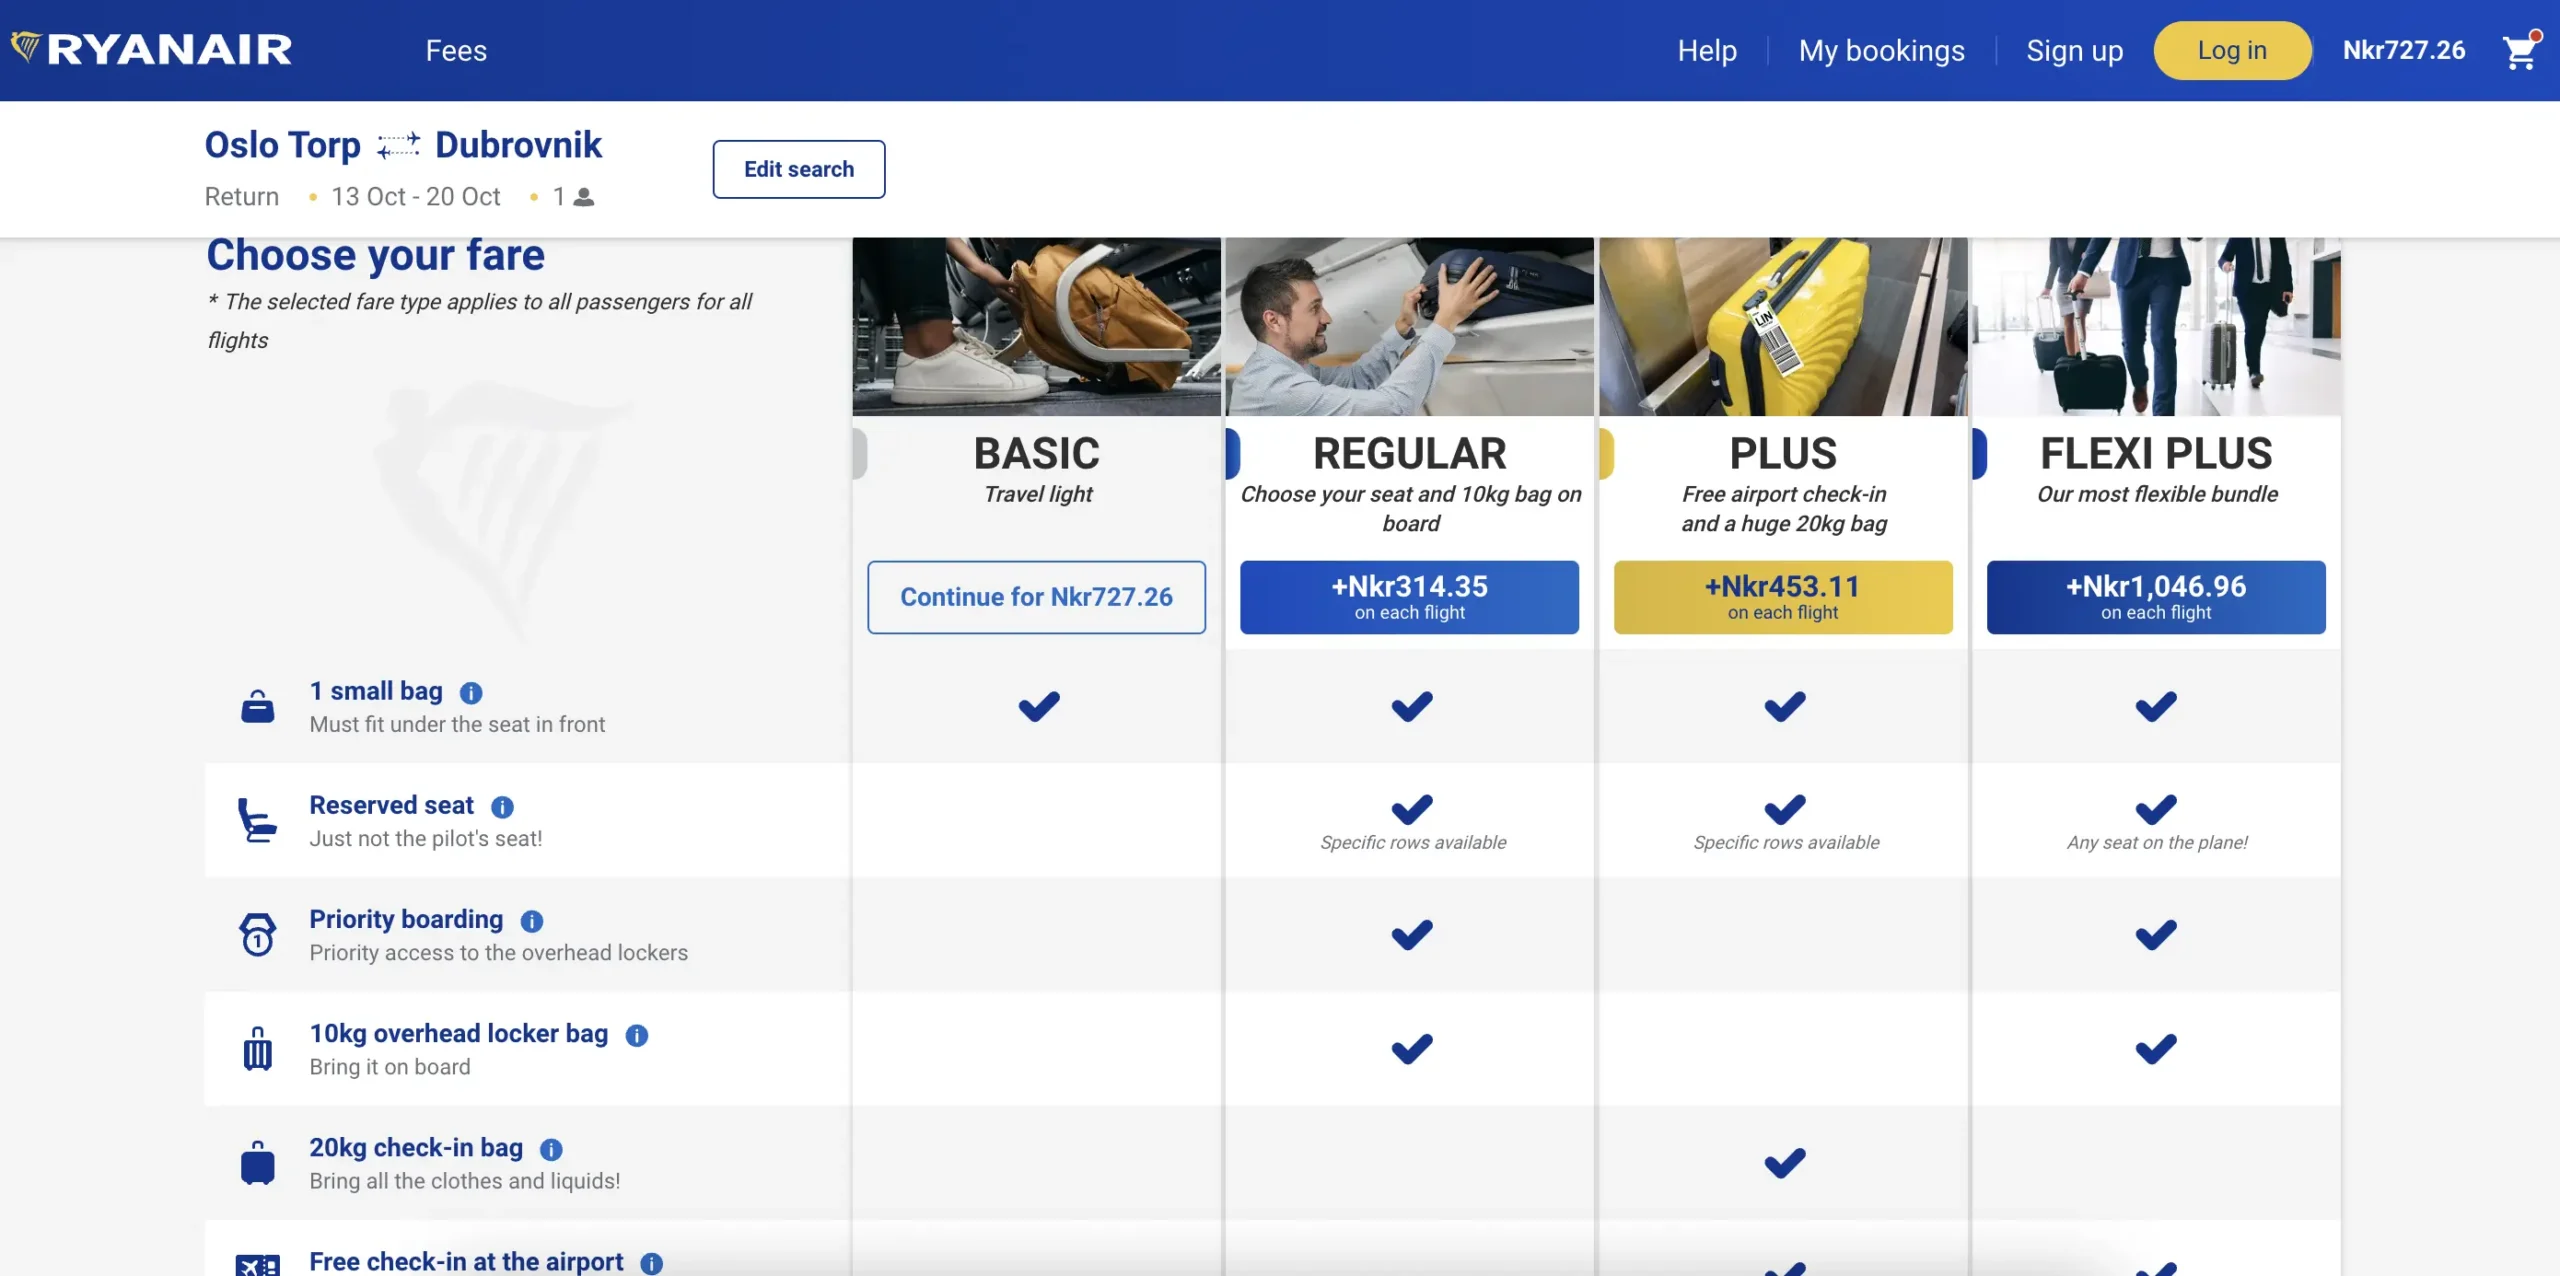Open 20kg check-in bag info icon
Image resolution: width=2560 pixels, height=1276 pixels.
[551, 1149]
